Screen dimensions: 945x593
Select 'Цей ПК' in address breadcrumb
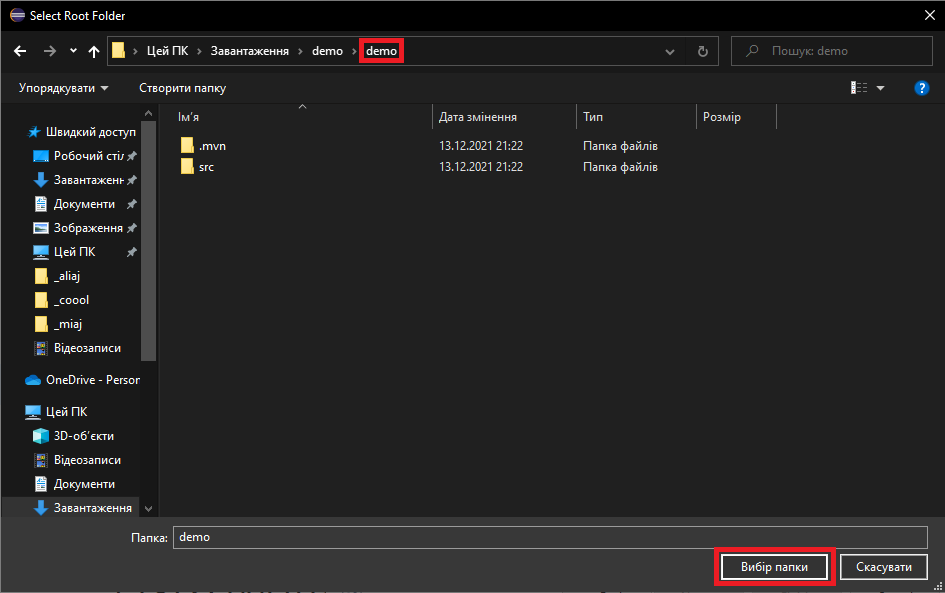point(168,51)
